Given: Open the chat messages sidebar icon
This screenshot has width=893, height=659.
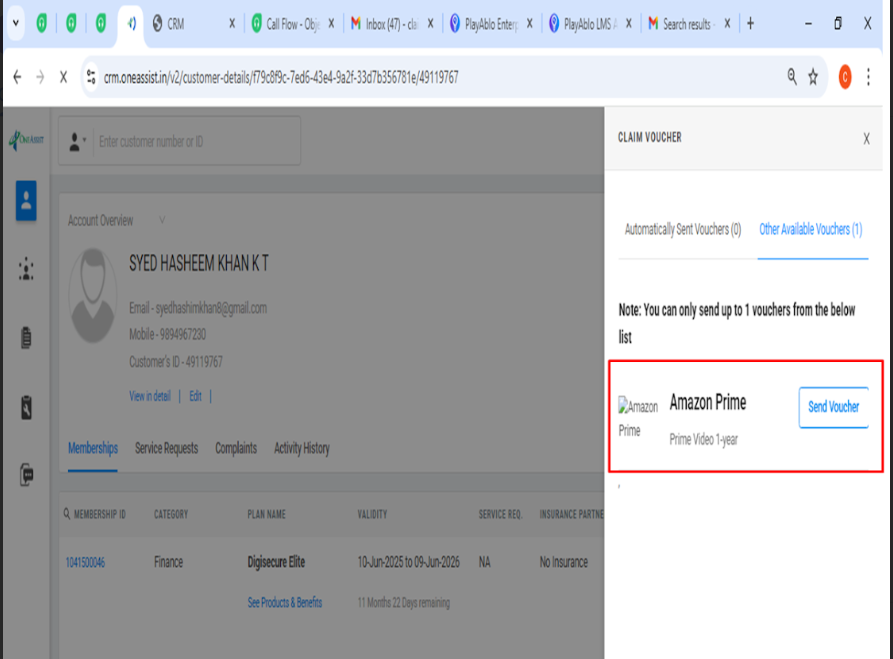Looking at the screenshot, I should pos(26,474).
